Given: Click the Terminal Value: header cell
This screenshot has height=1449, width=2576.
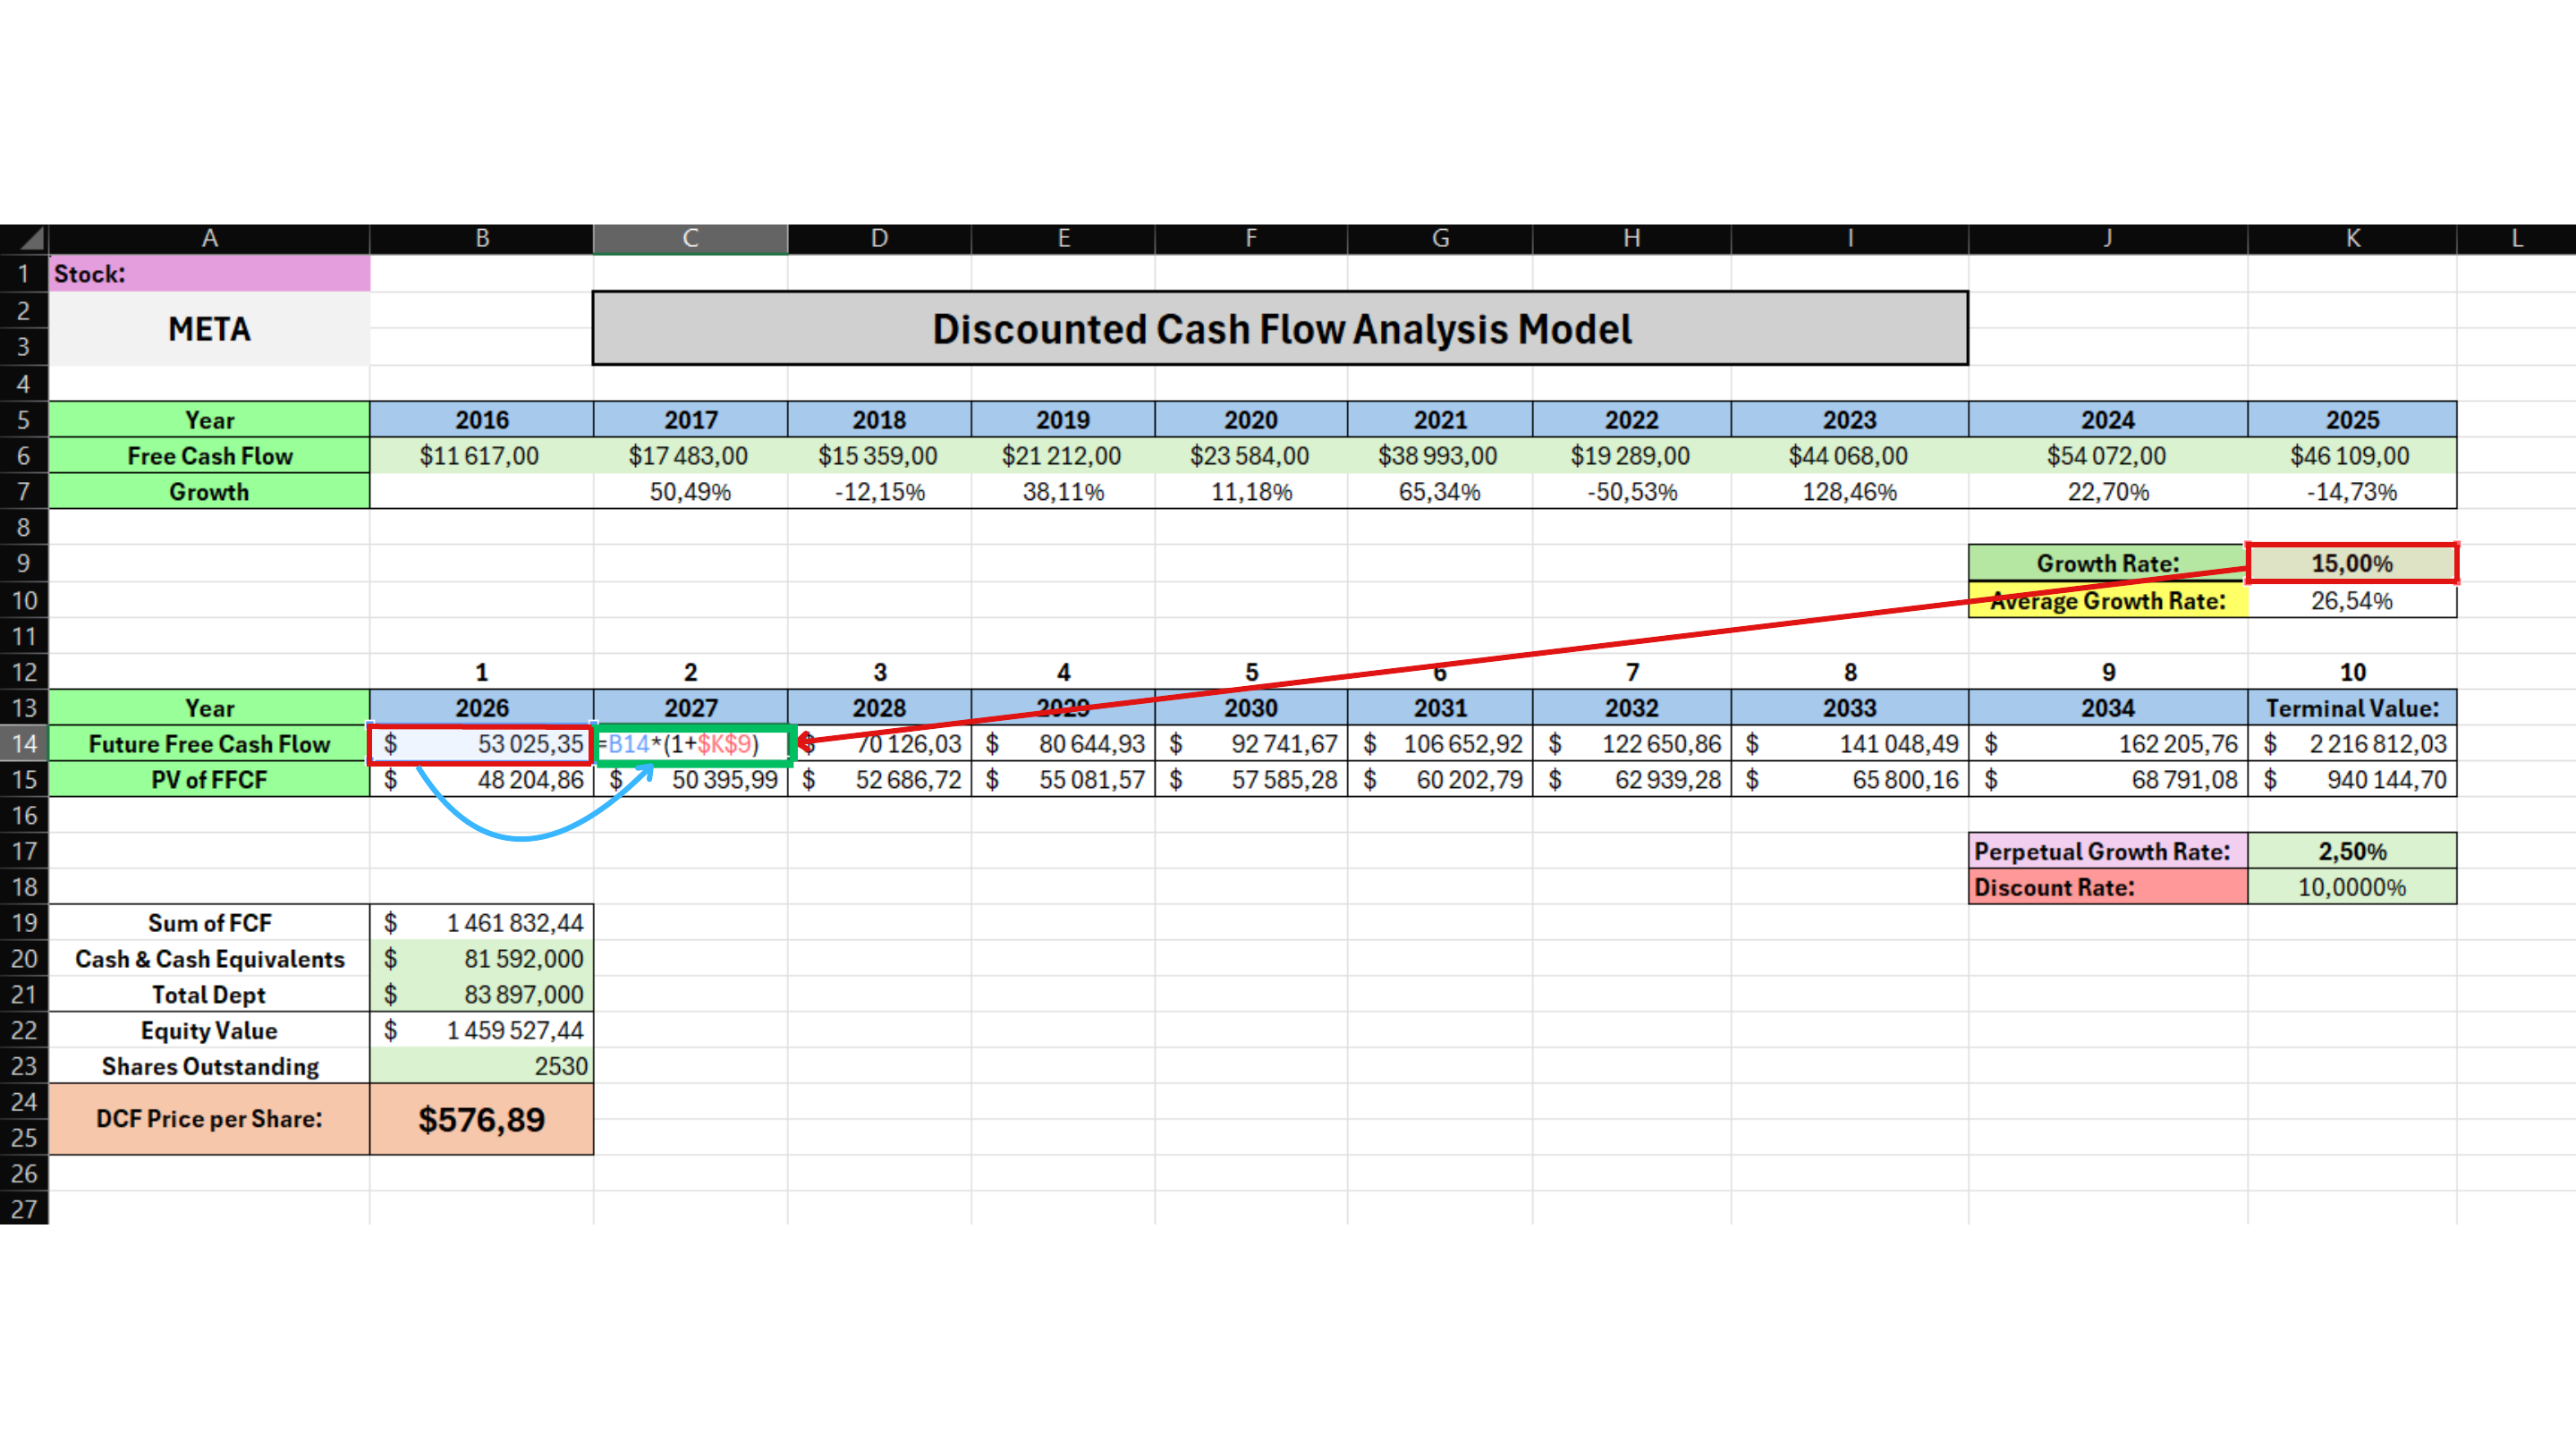Looking at the screenshot, I should [2352, 708].
